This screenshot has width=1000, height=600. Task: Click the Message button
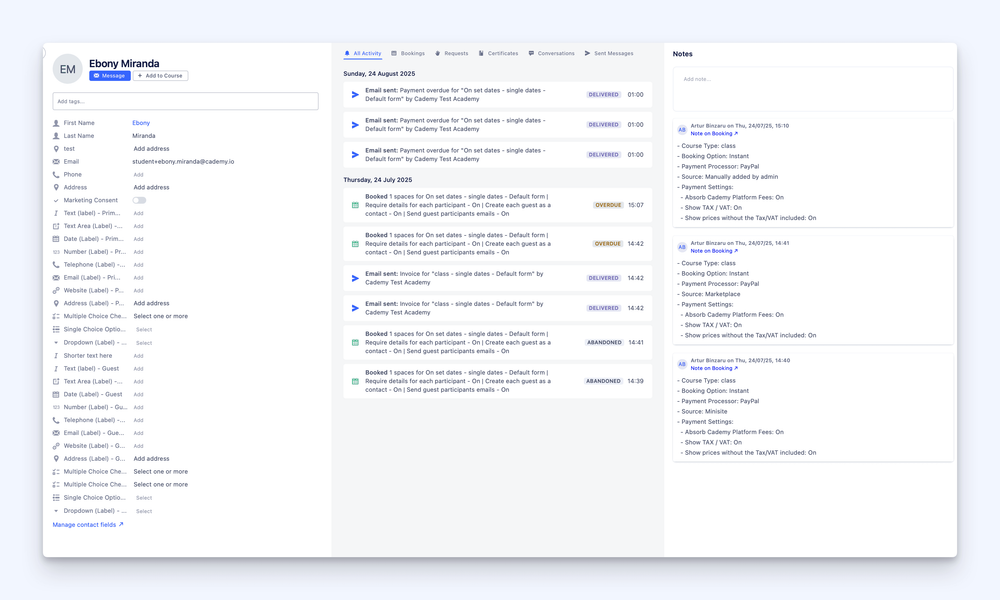109,75
